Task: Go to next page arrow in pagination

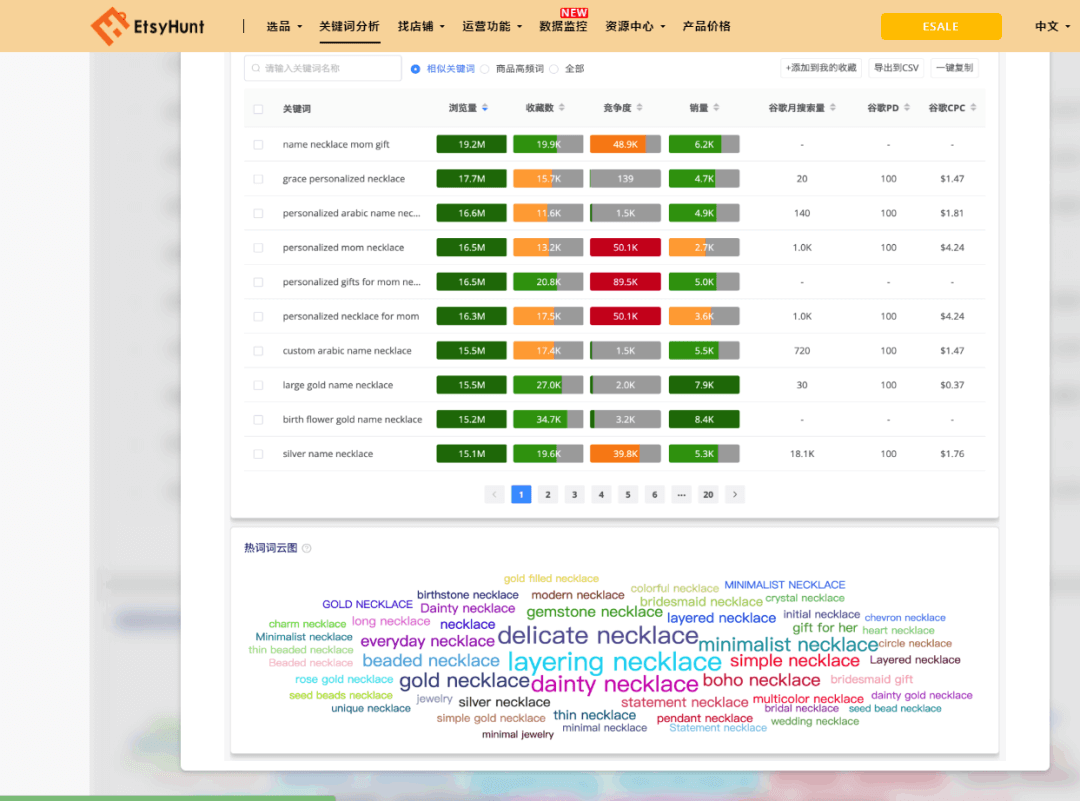Action: click(x=735, y=494)
